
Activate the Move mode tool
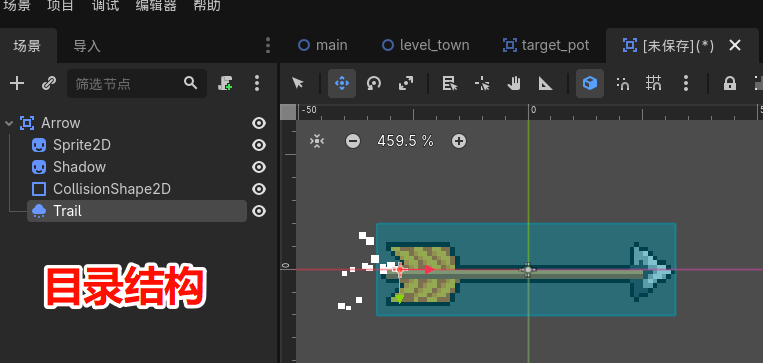coord(342,83)
